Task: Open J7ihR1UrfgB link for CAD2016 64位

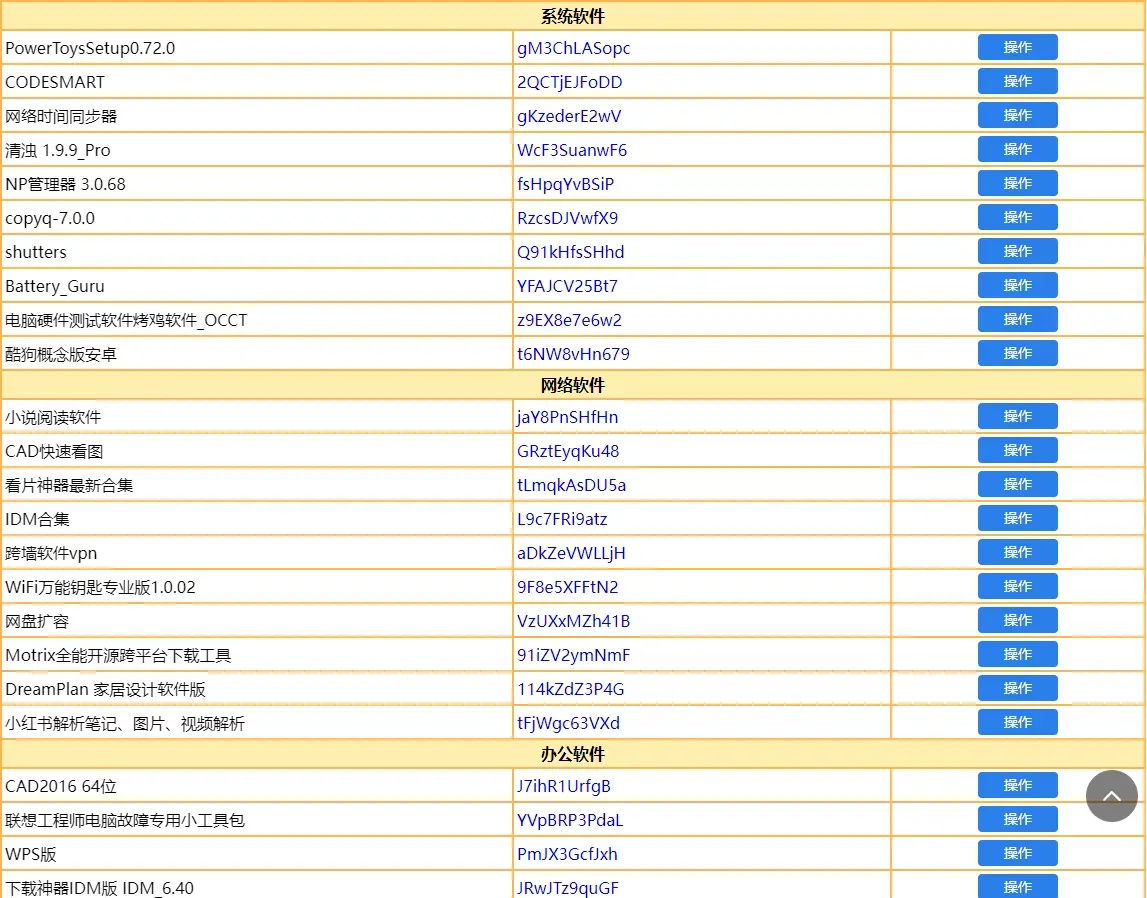Action: pos(563,786)
